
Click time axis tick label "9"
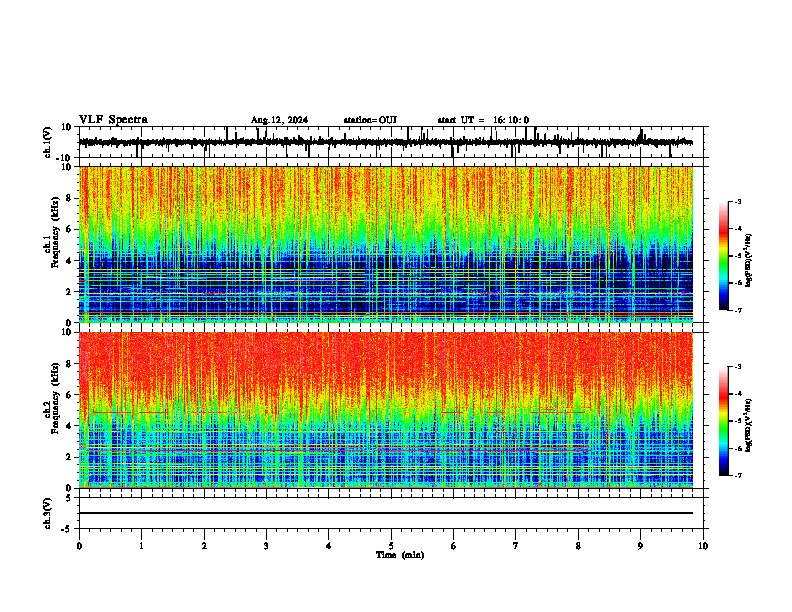(640, 546)
